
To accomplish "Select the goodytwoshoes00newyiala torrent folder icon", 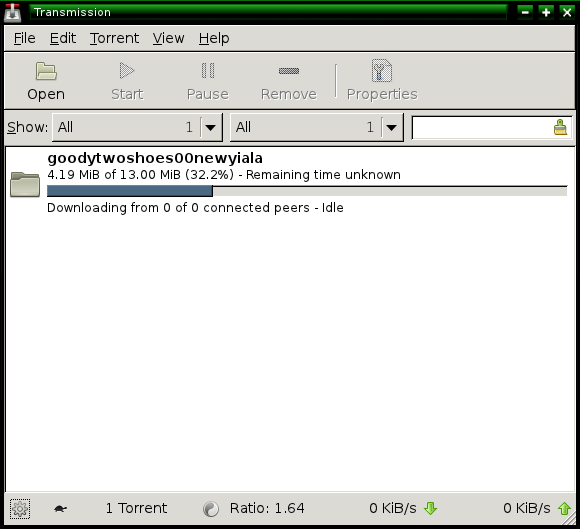I will click(x=25, y=184).
